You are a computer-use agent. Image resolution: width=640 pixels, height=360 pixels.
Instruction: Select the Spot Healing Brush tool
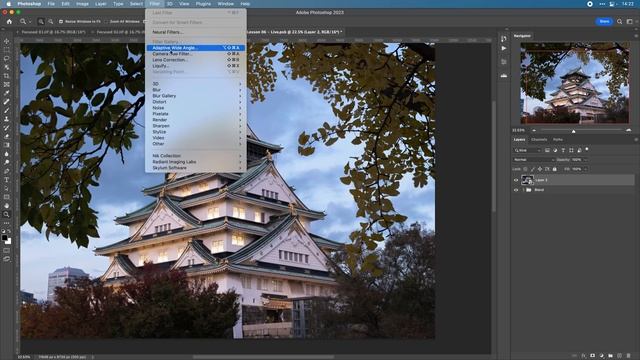[x=7, y=102]
